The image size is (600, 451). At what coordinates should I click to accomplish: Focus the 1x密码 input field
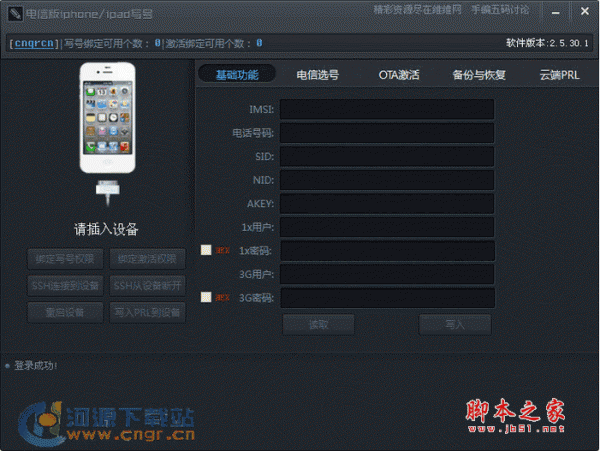click(x=387, y=251)
